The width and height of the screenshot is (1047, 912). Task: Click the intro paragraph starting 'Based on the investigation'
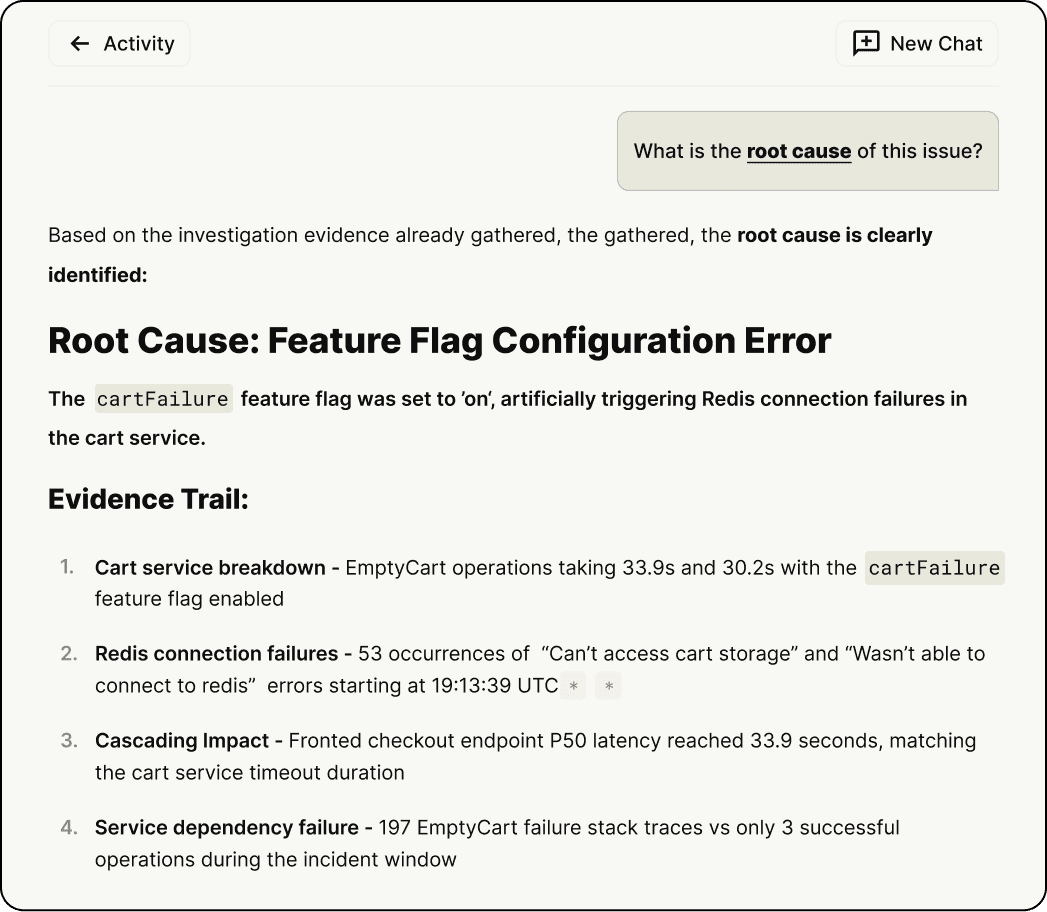[390, 236]
